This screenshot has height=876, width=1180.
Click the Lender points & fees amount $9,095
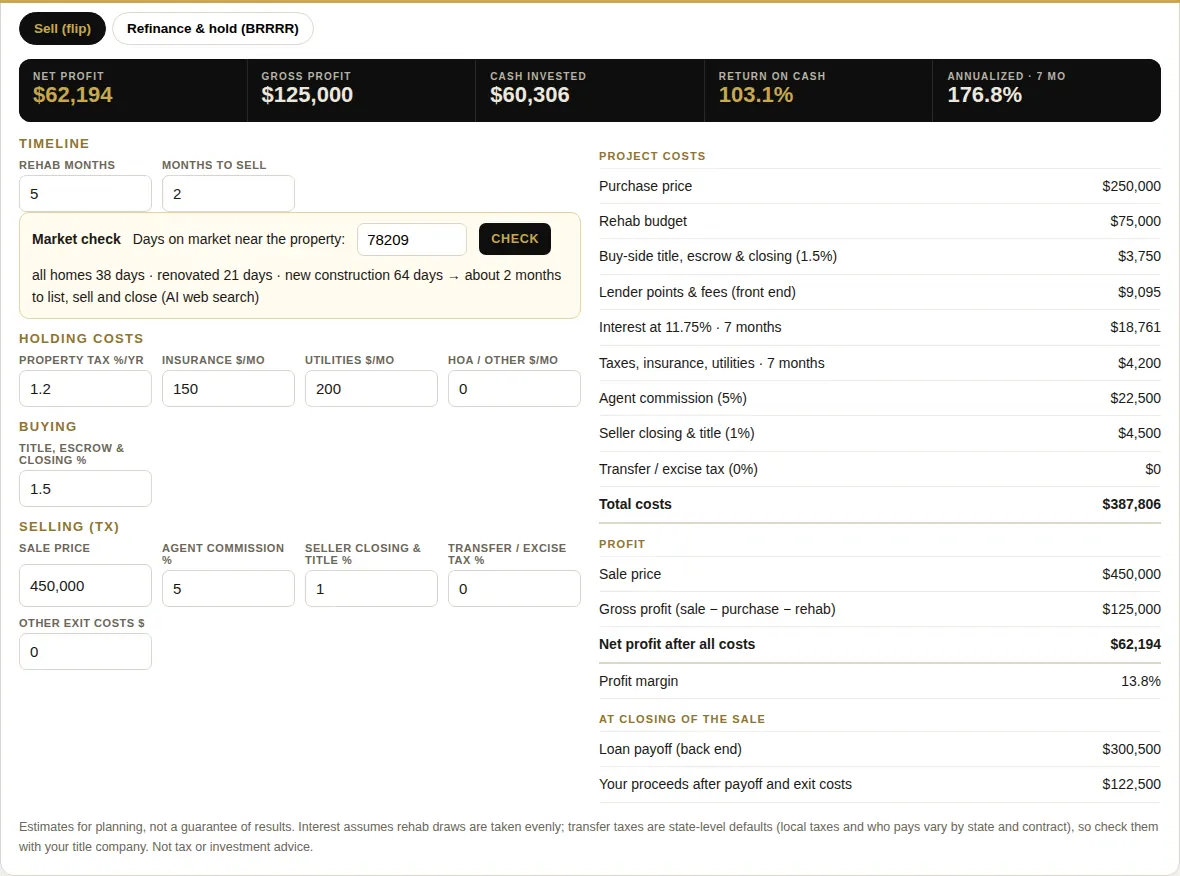[1139, 292]
